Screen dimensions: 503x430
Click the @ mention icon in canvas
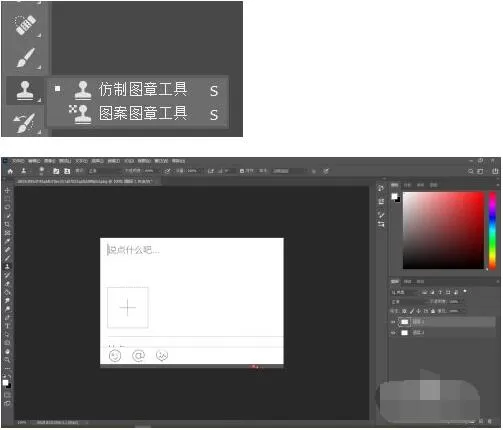tap(138, 356)
